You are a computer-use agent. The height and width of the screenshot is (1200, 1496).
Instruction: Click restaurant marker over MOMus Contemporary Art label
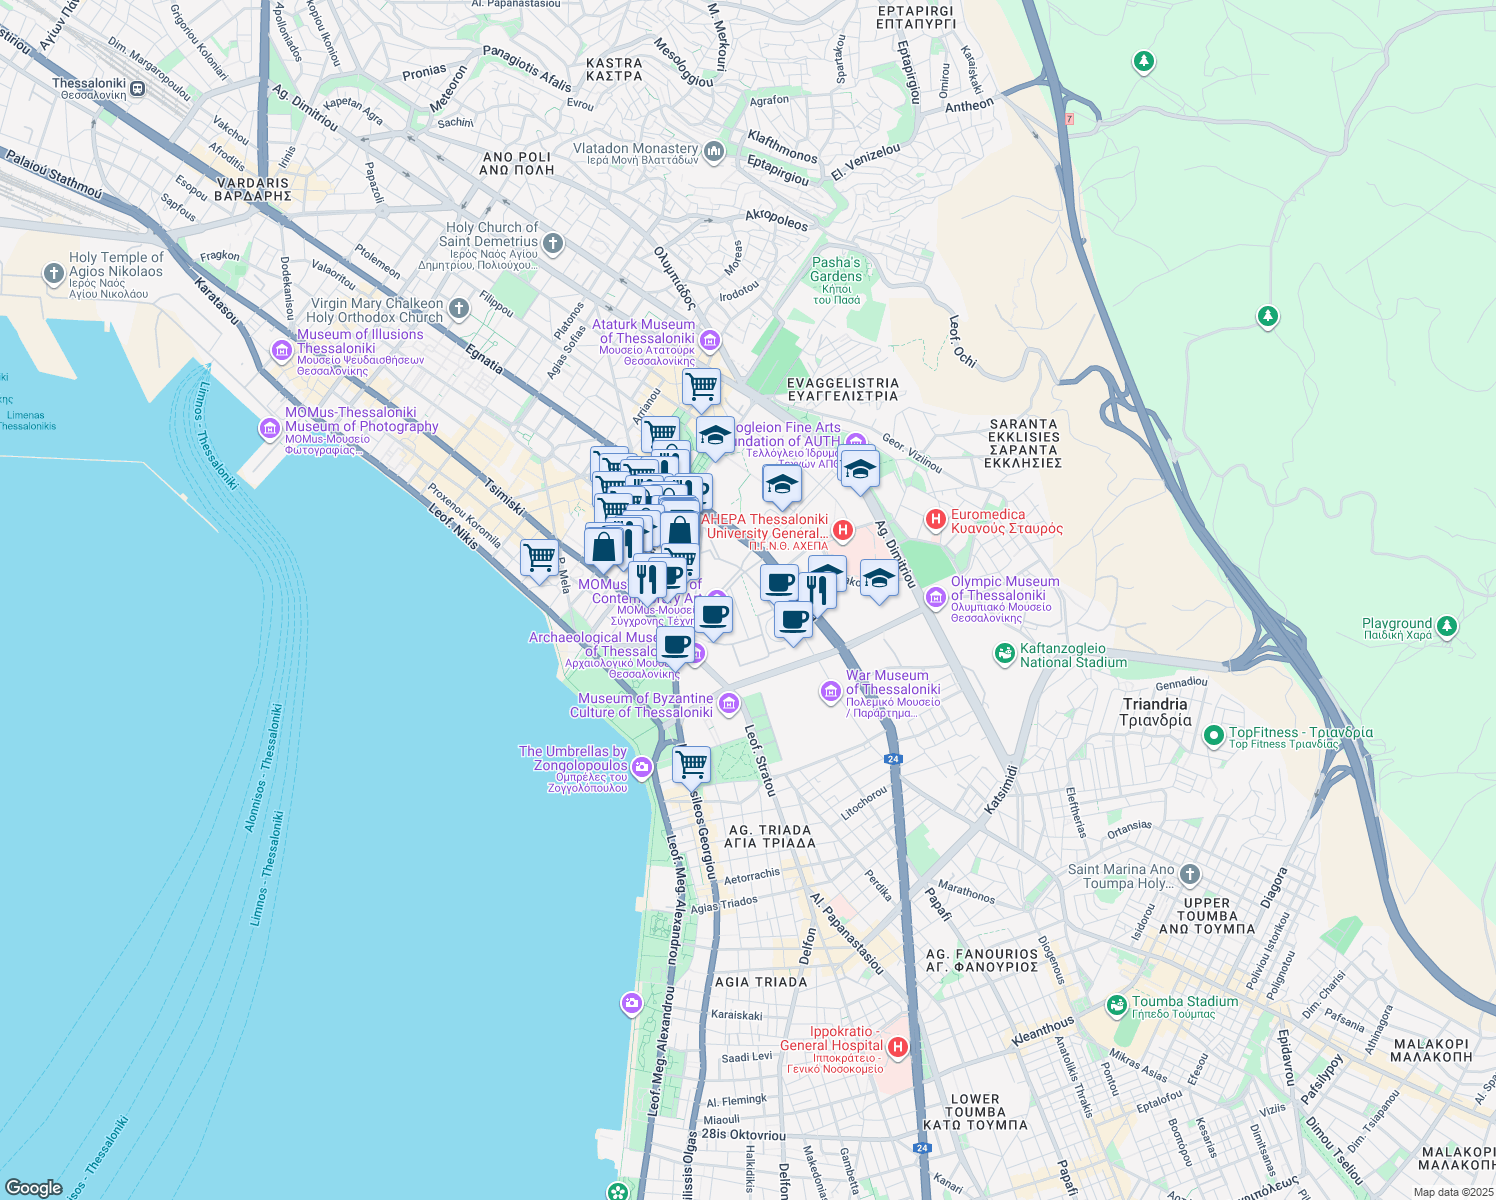(x=648, y=580)
